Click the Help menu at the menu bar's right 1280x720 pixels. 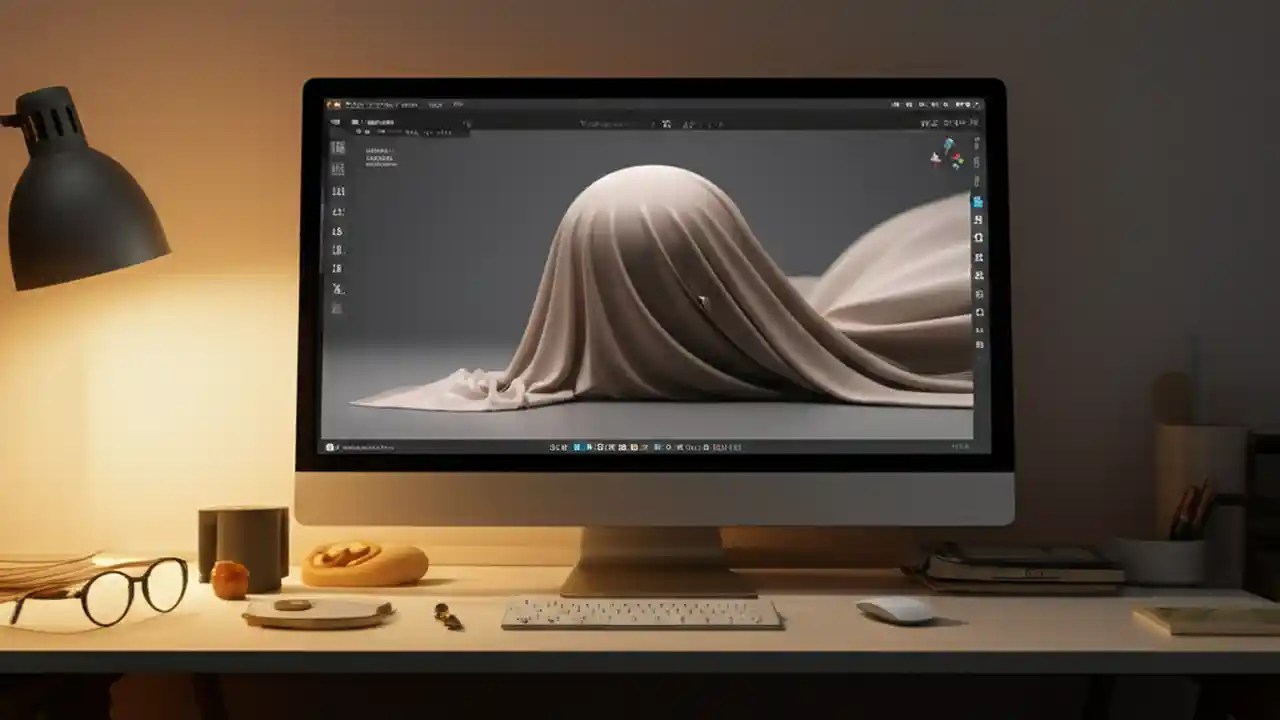click(458, 104)
